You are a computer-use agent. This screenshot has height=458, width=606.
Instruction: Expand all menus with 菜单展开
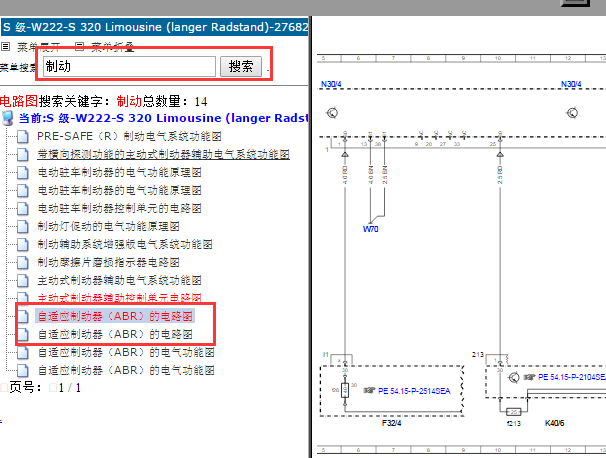(38, 48)
